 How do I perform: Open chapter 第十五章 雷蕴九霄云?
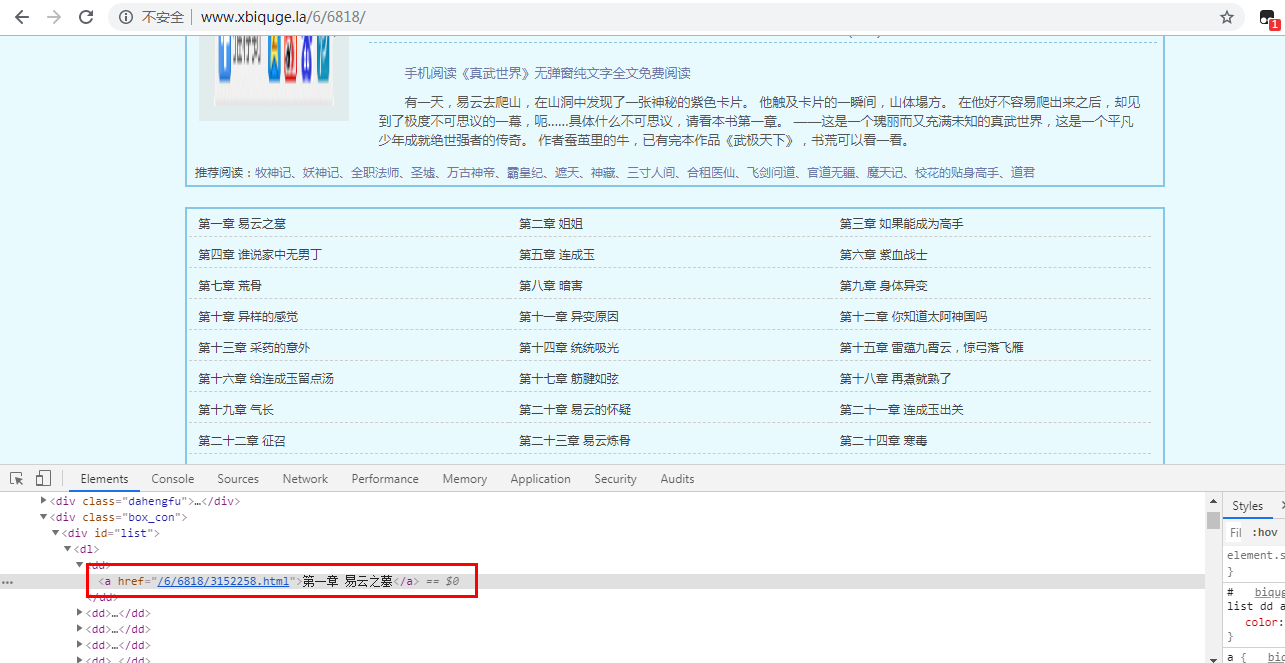pos(932,347)
